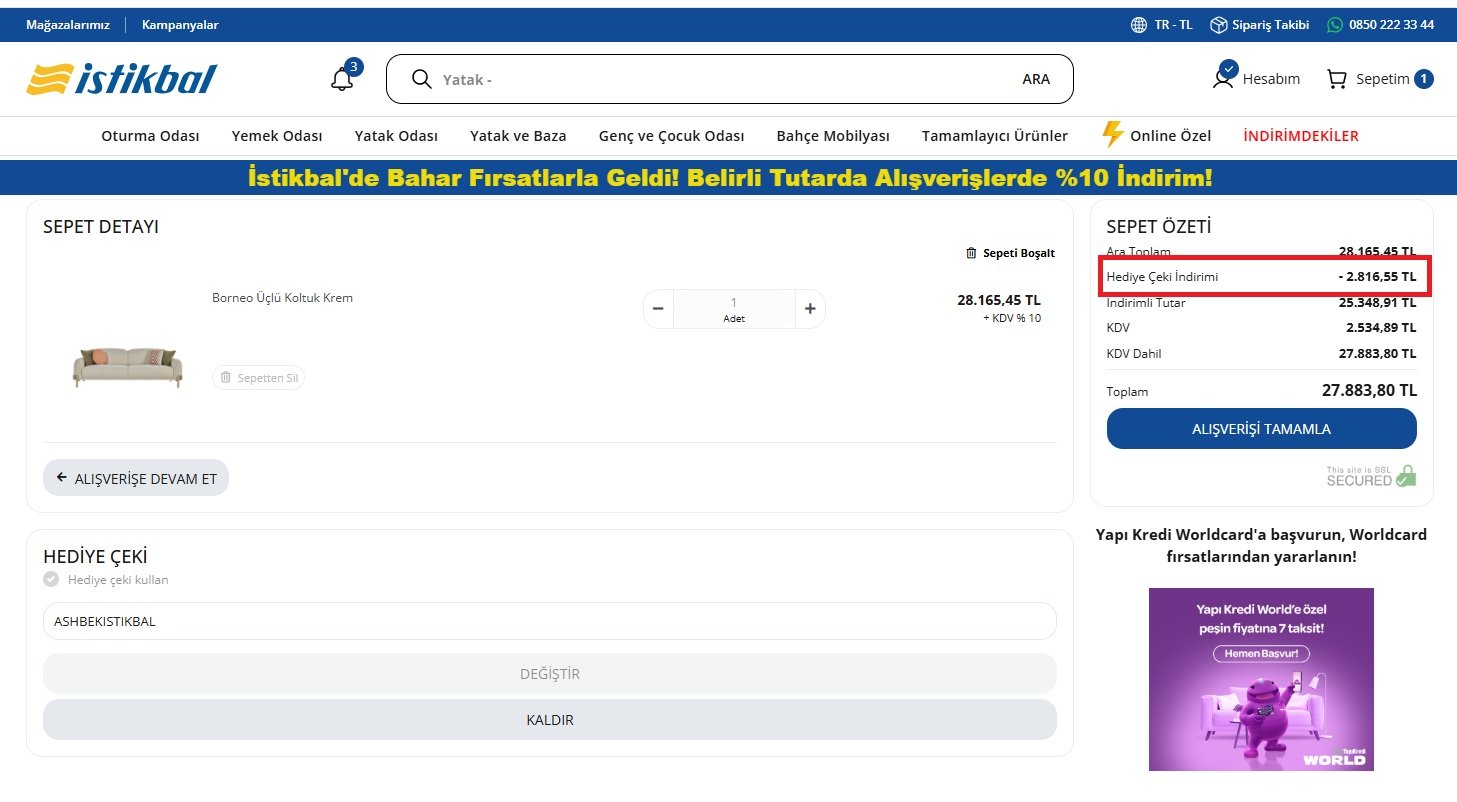This screenshot has height=802, width=1457.
Task: Click the yellow spring campaign banner
Action: pos(729,178)
